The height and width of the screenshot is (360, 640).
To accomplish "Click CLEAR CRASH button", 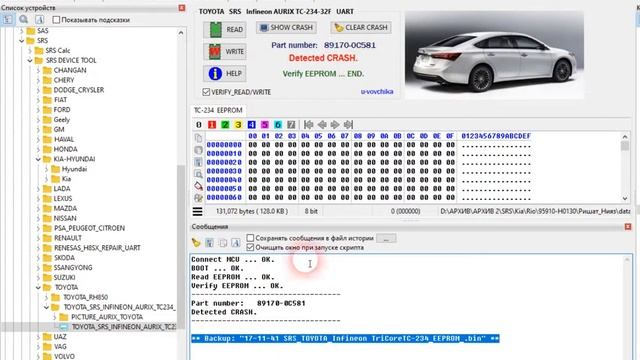I will 361,27.
